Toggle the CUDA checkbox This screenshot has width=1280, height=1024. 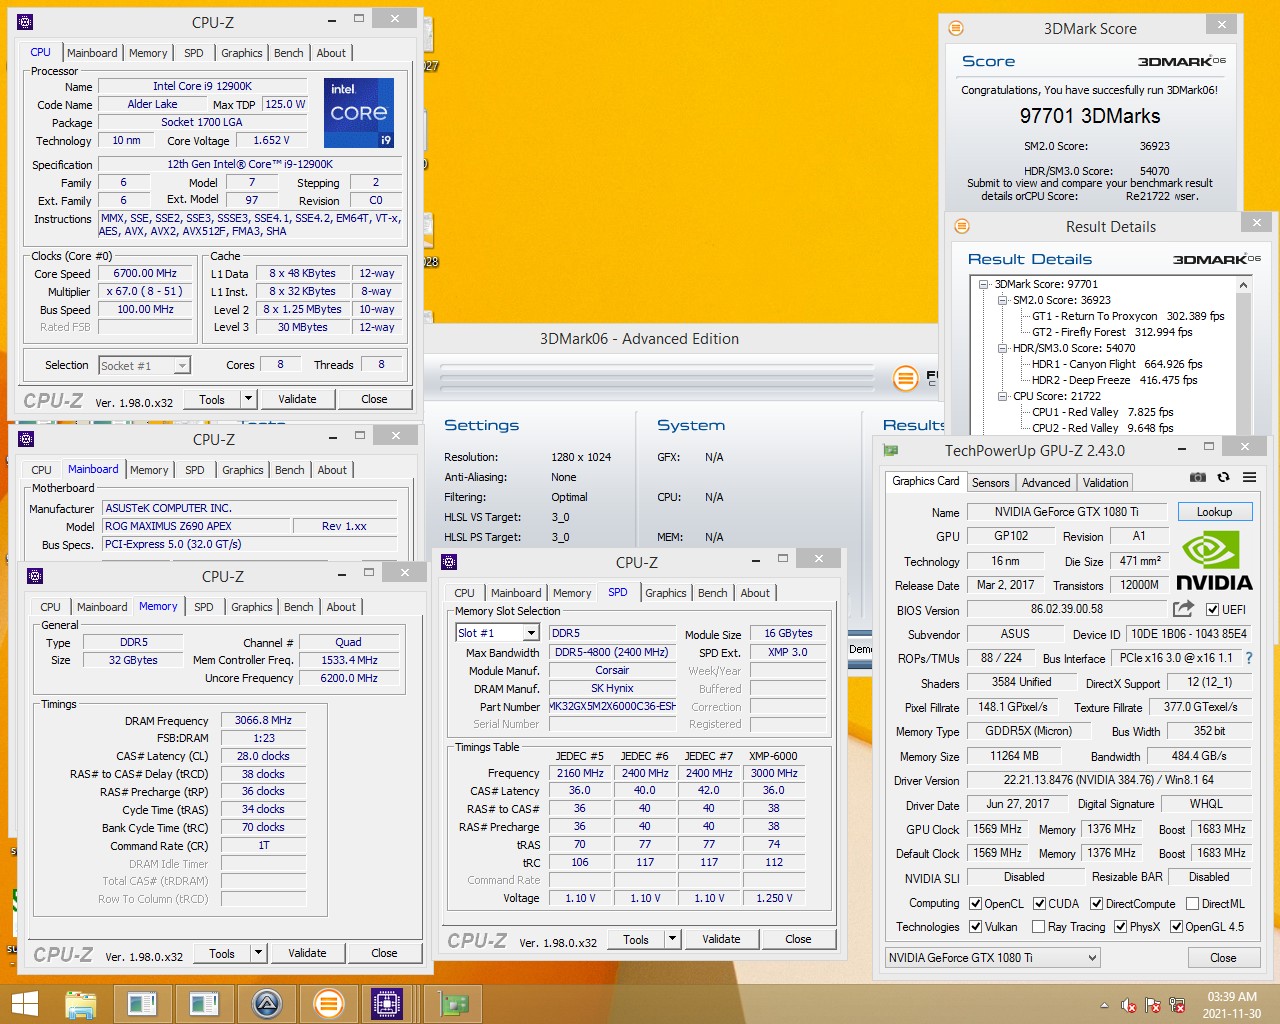click(1040, 903)
